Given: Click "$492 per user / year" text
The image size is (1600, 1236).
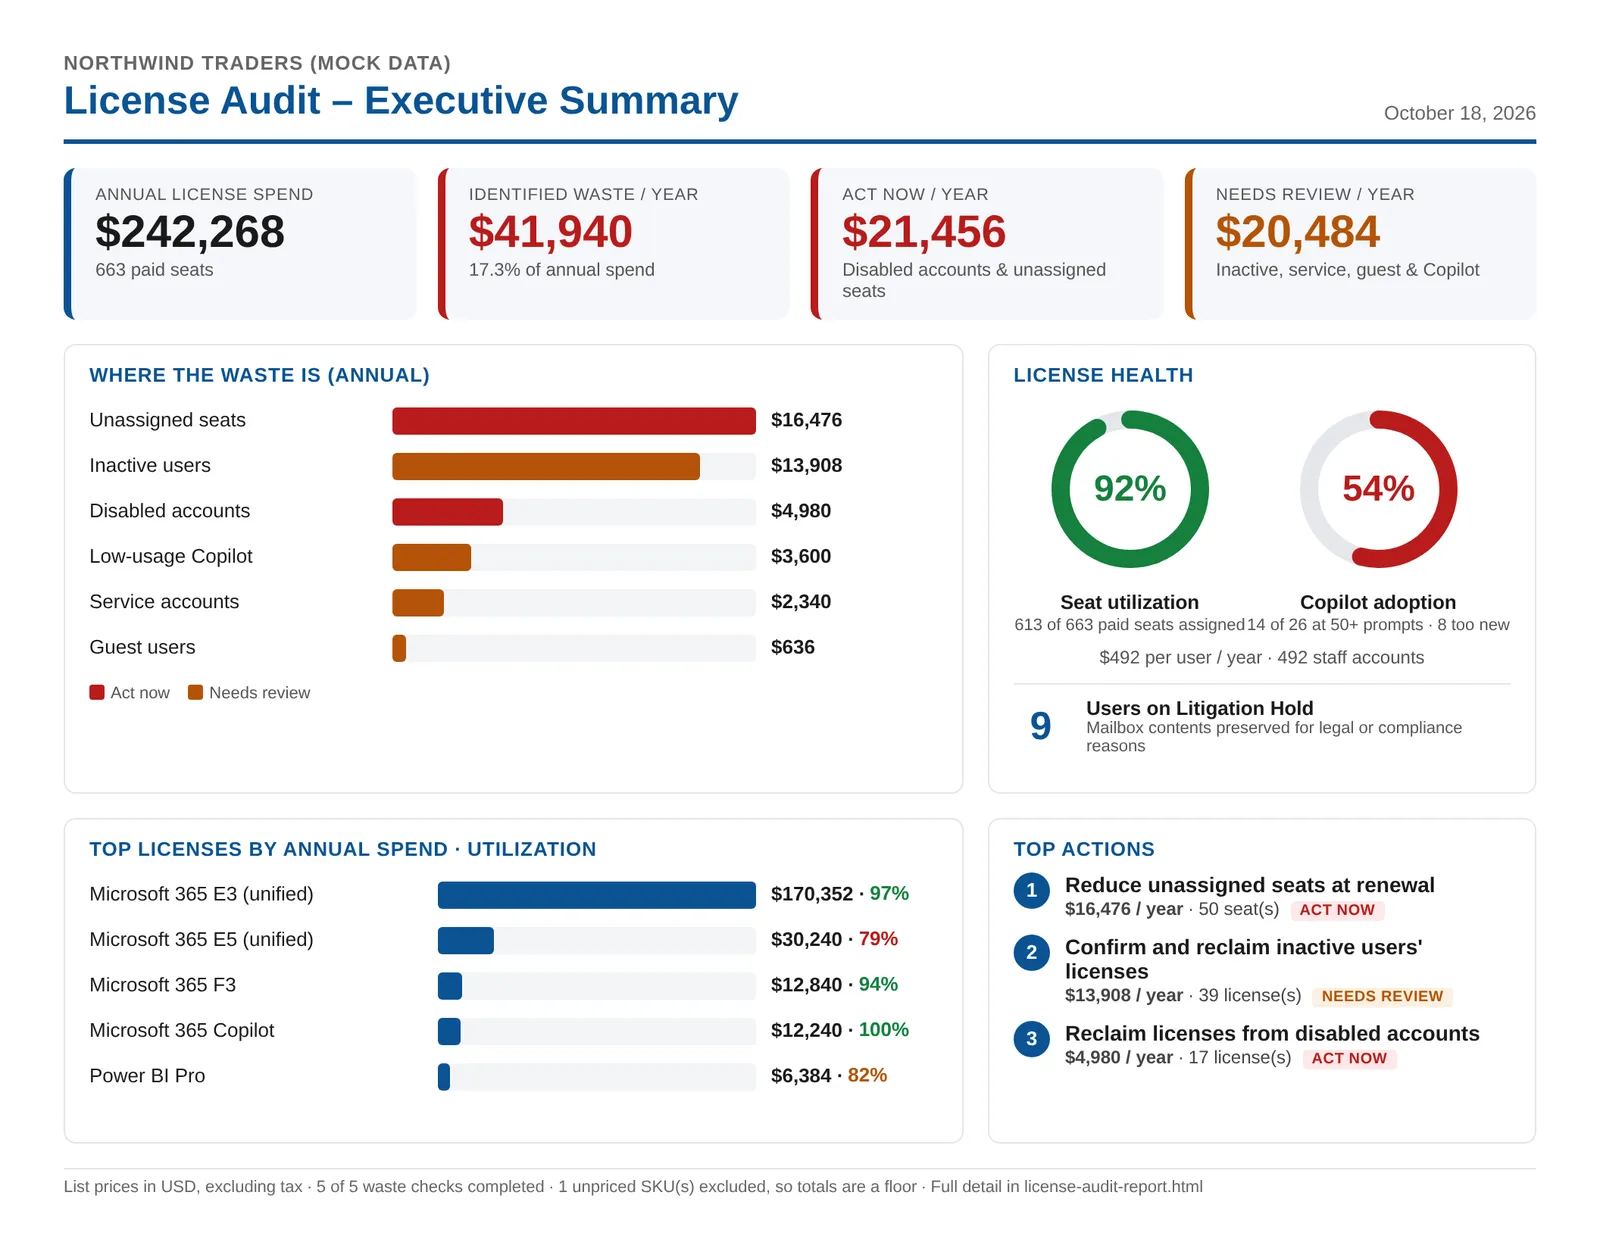Looking at the screenshot, I should point(1180,657).
